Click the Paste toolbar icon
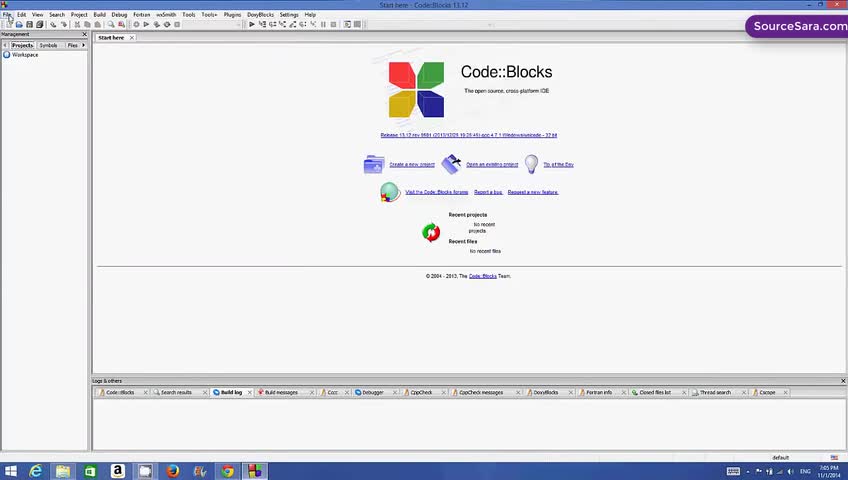Viewport: 848px width, 480px height. coord(97,24)
